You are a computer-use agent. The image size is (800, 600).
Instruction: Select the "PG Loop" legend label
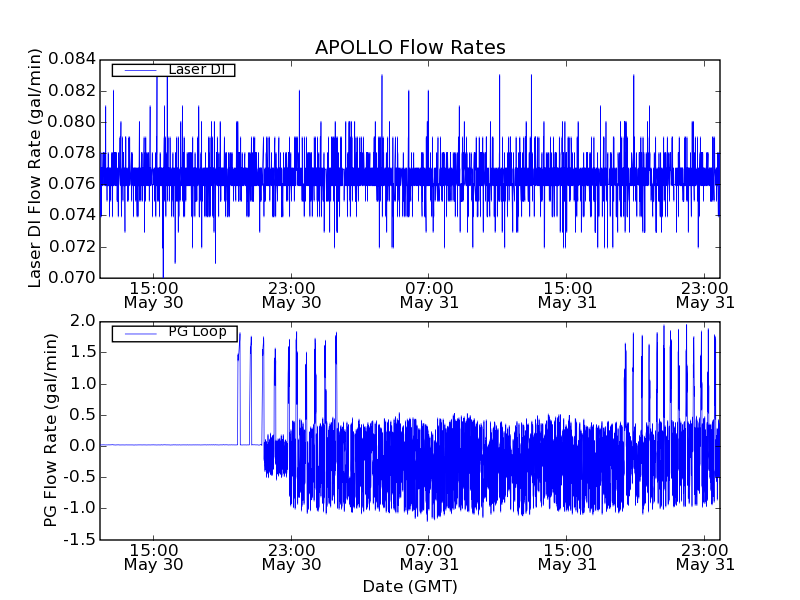[197, 332]
